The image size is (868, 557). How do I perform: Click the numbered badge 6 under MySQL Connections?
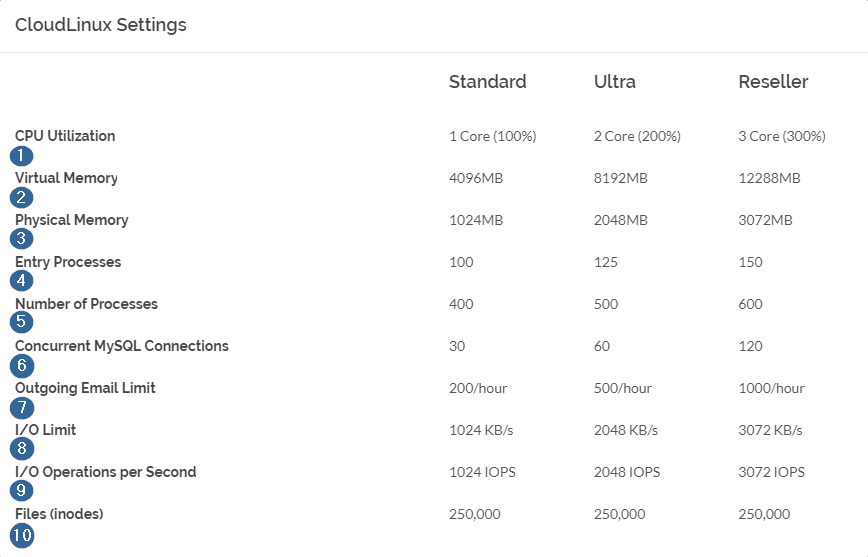pos(22,365)
